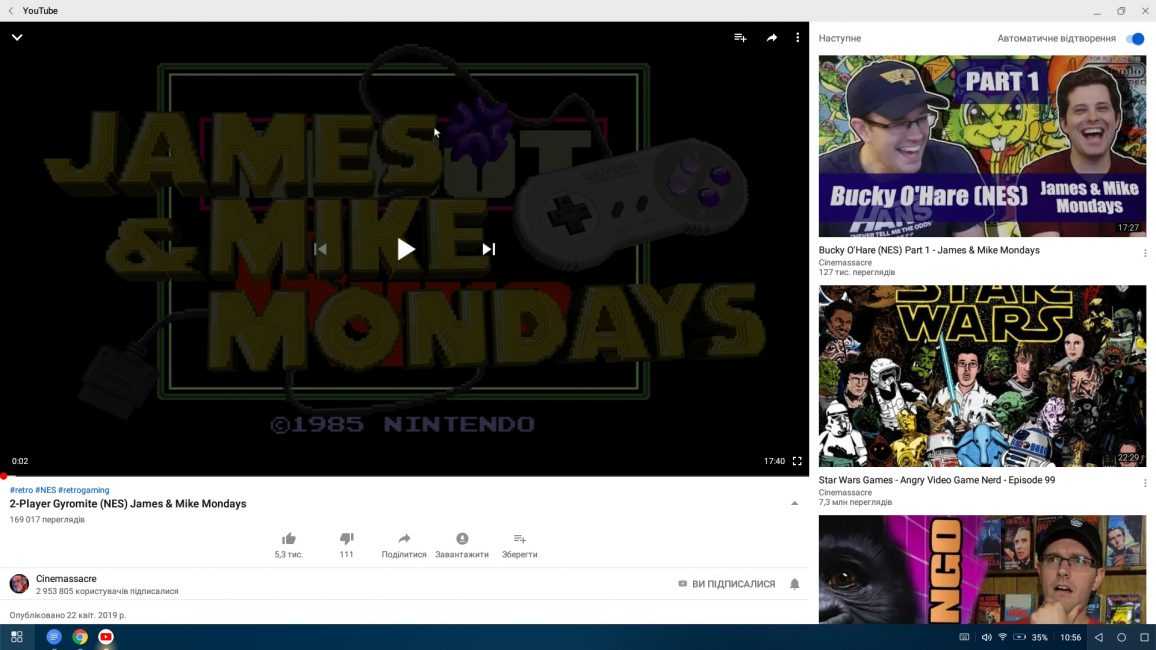Click the Поділитися share icon below video
This screenshot has height=650, width=1156.
point(404,539)
